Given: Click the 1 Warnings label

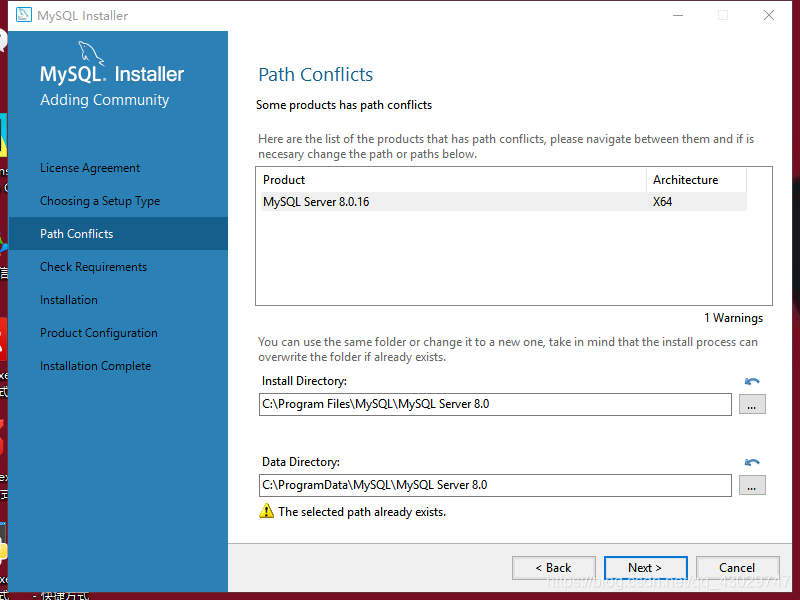Looking at the screenshot, I should [734, 318].
